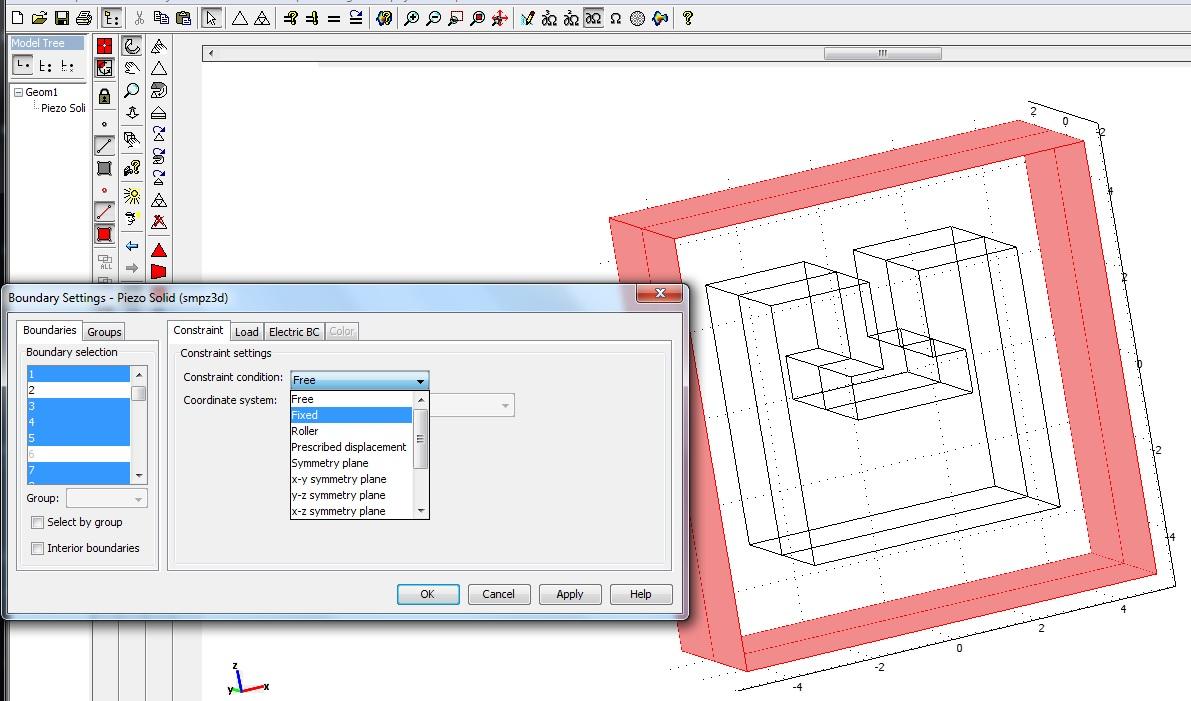
Task: Click the OK button
Action: pyautogui.click(x=428, y=594)
